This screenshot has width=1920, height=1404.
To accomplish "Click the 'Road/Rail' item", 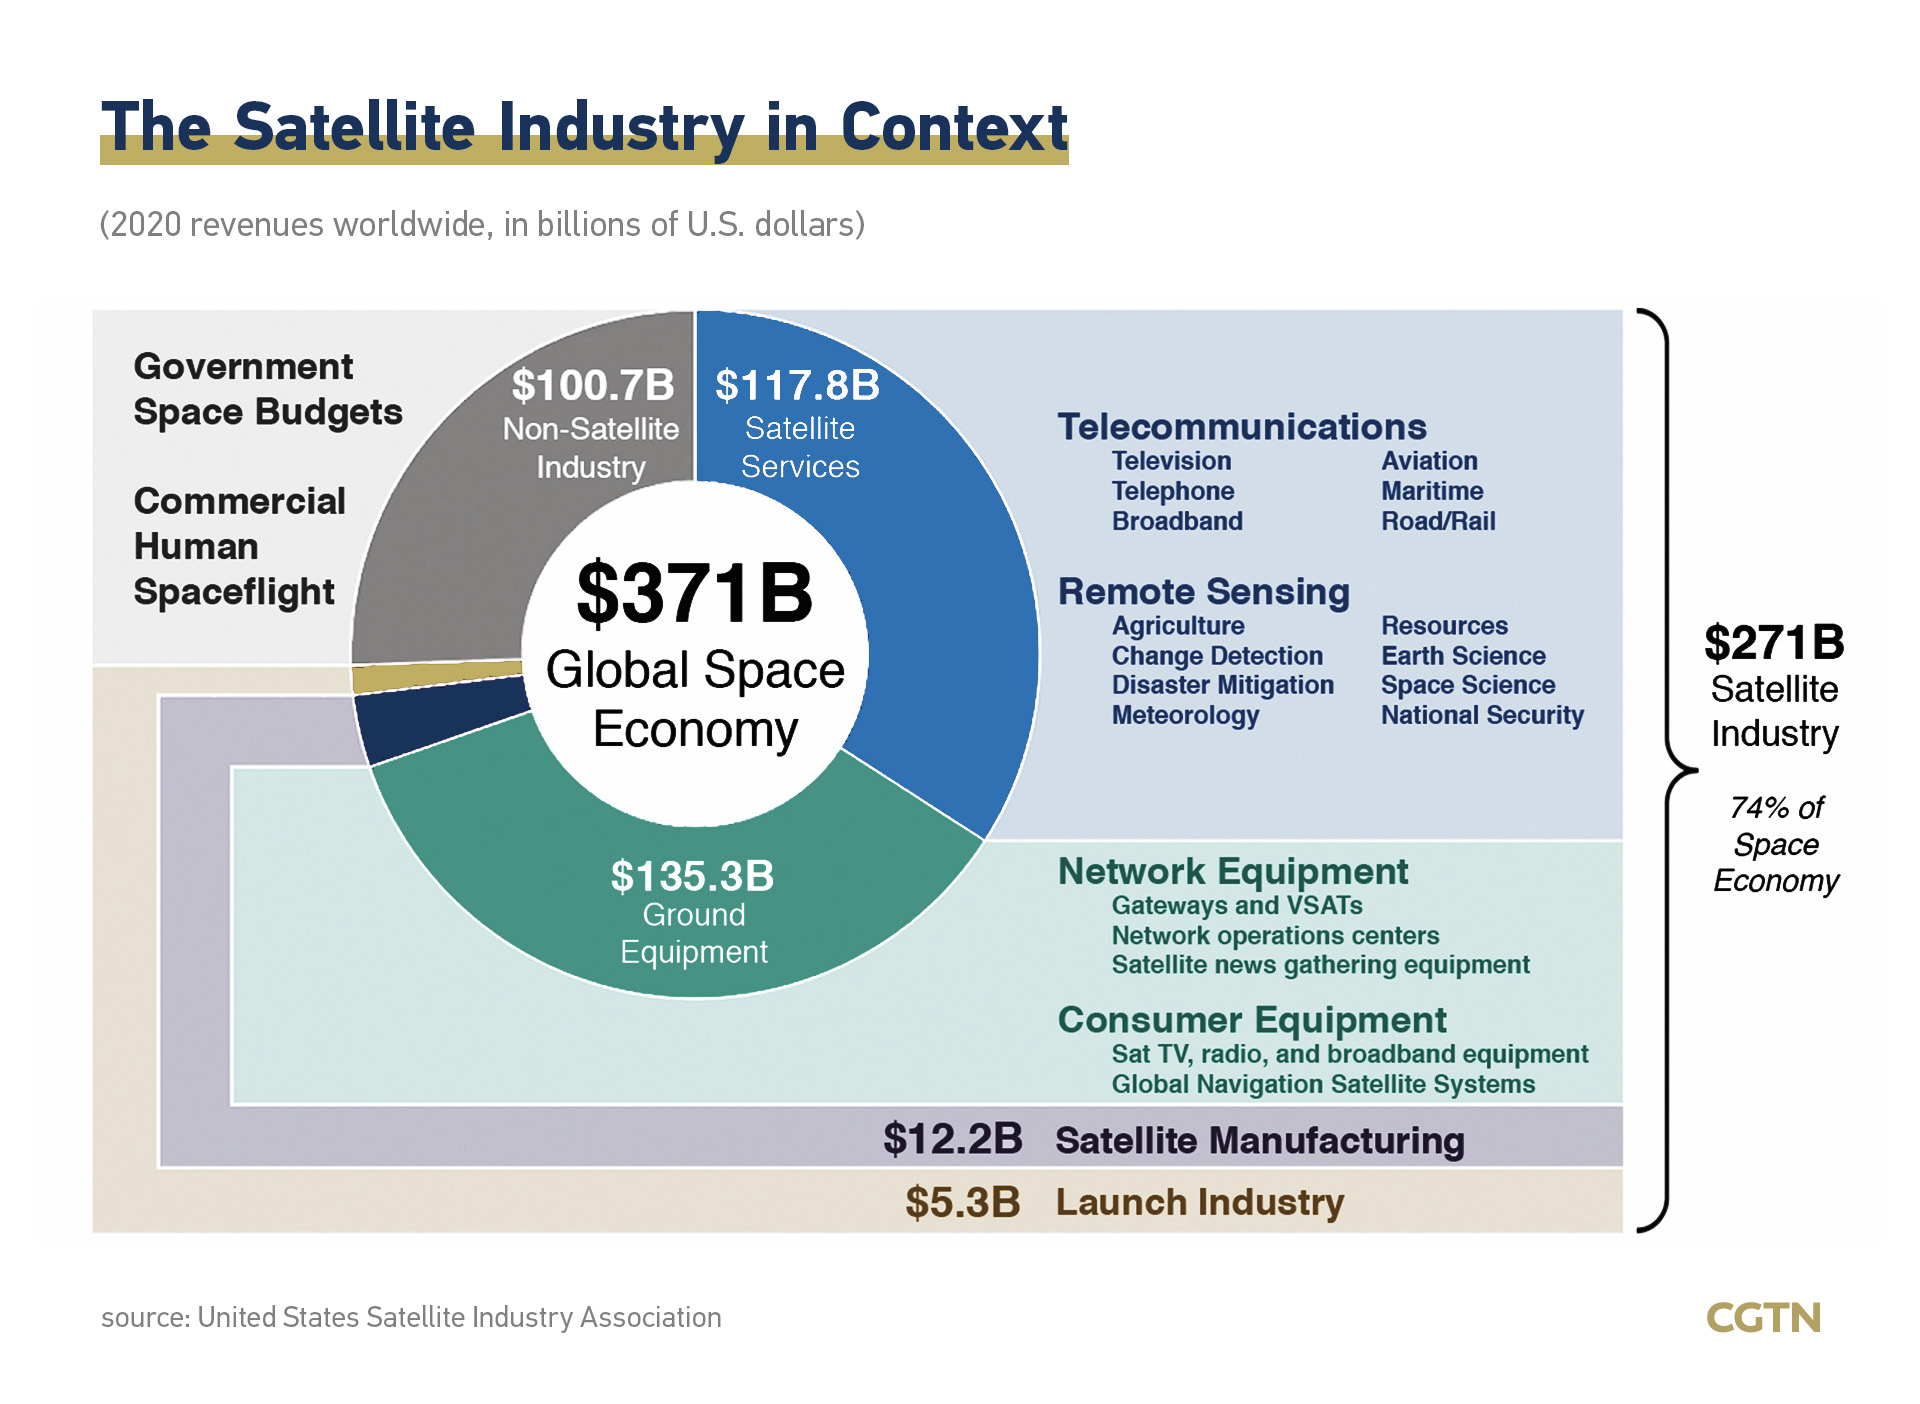I will 1438,521.
